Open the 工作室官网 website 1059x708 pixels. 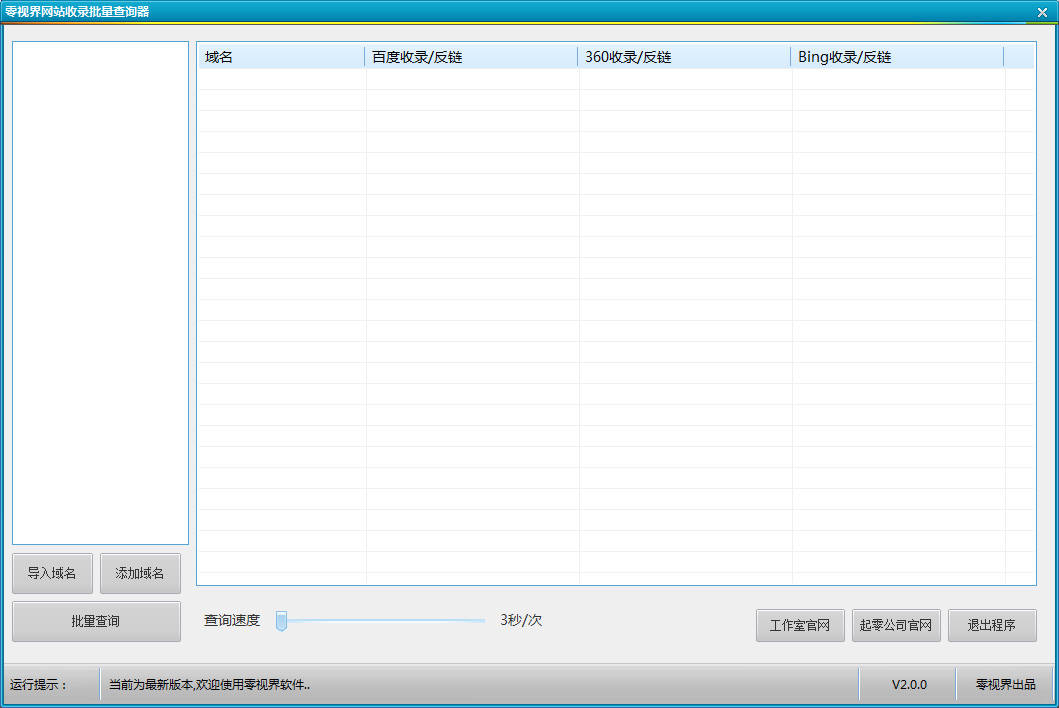coord(800,625)
